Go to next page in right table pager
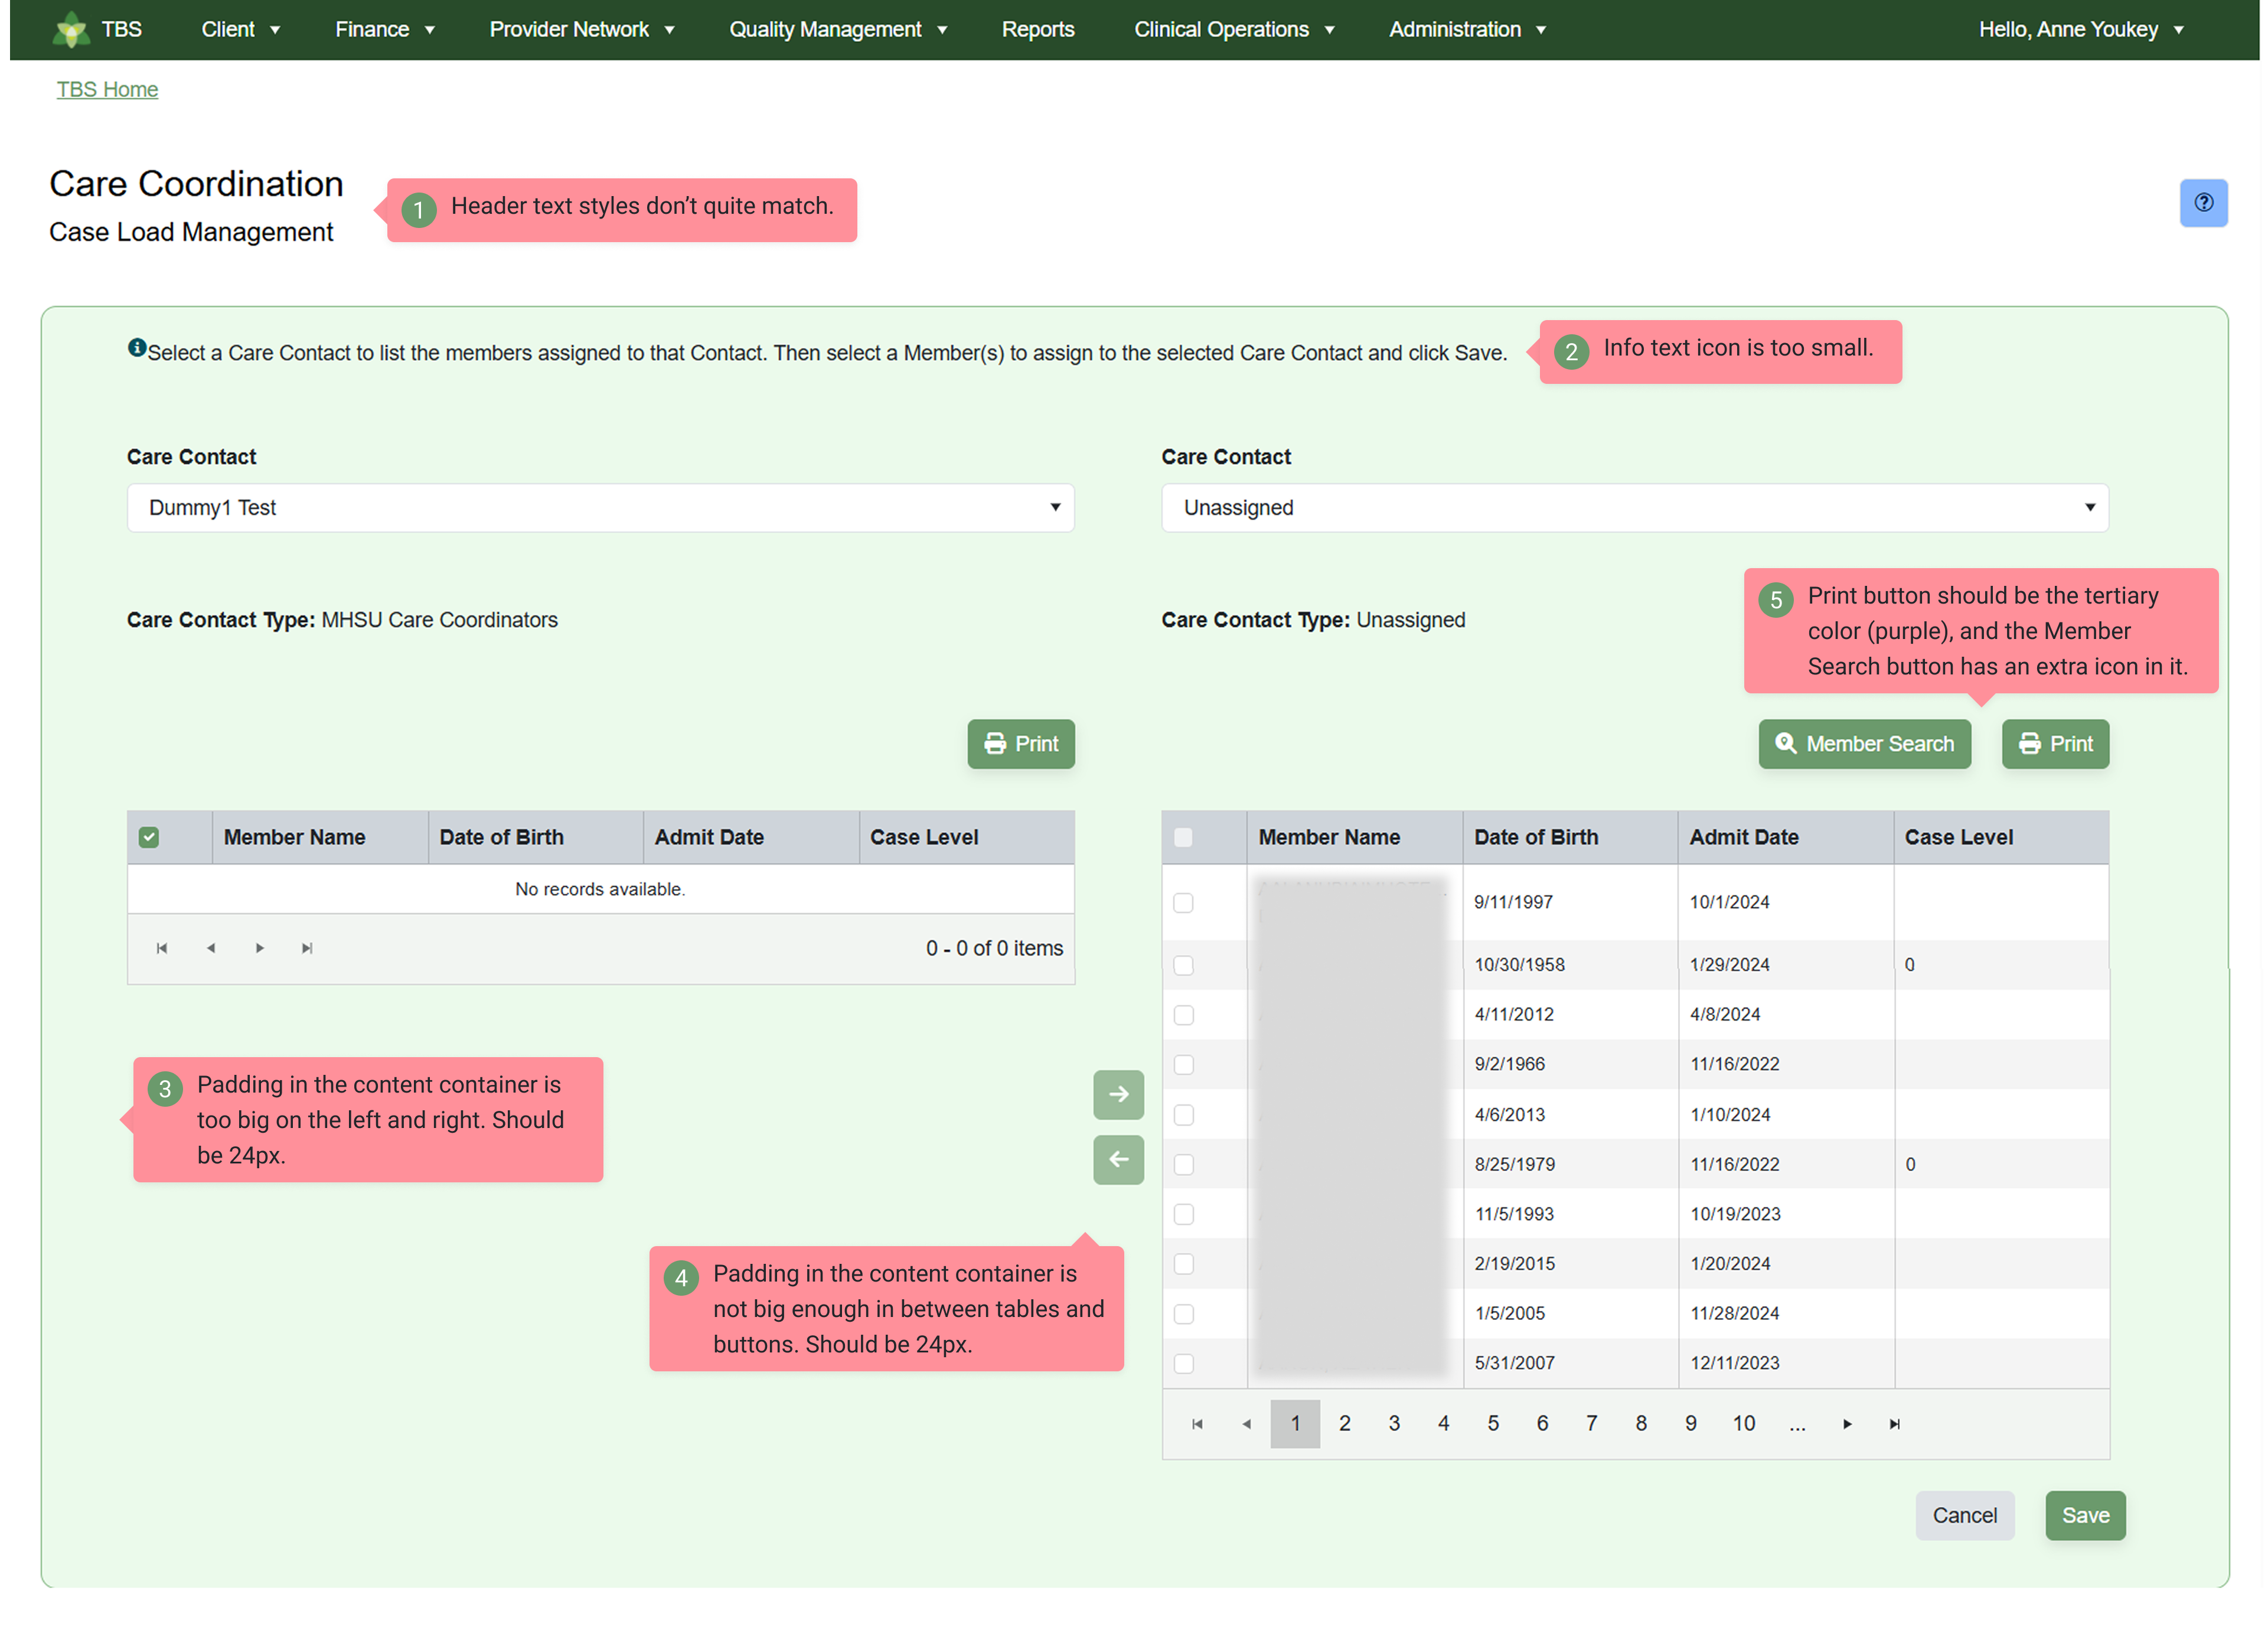This screenshot has width=2268, height=1630. pos(1847,1424)
